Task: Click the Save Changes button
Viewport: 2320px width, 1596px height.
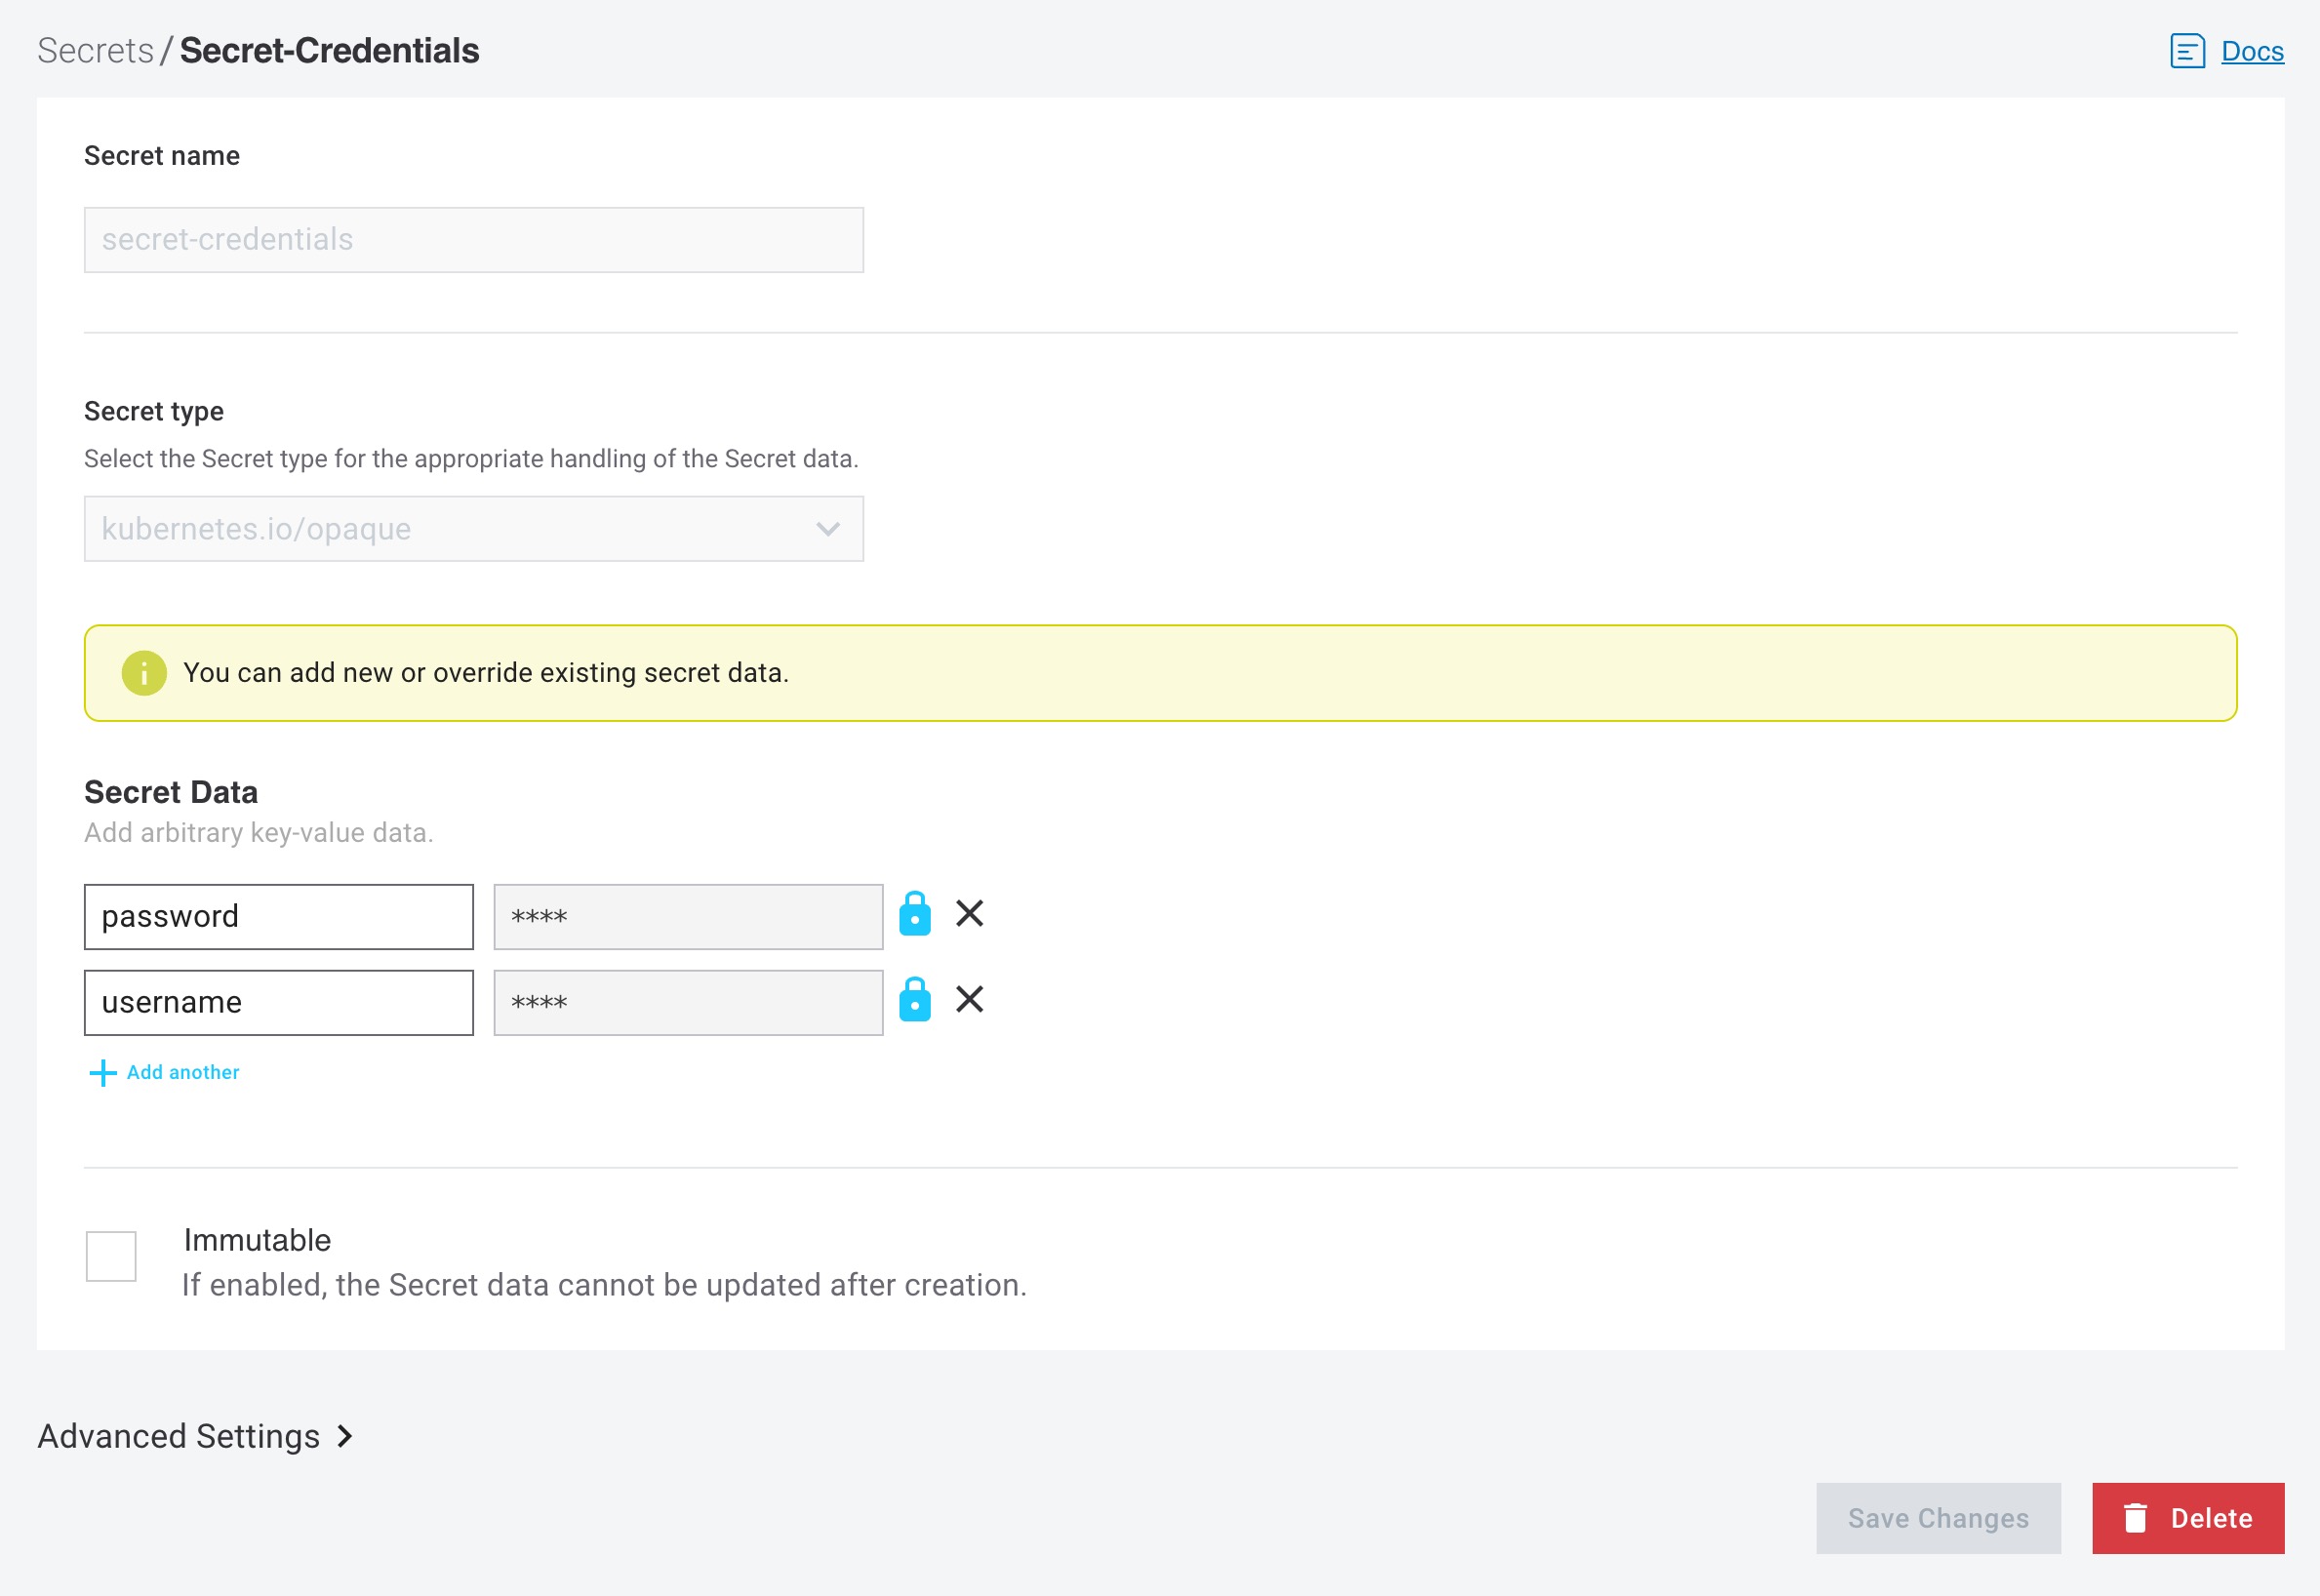Action: [1937, 1518]
